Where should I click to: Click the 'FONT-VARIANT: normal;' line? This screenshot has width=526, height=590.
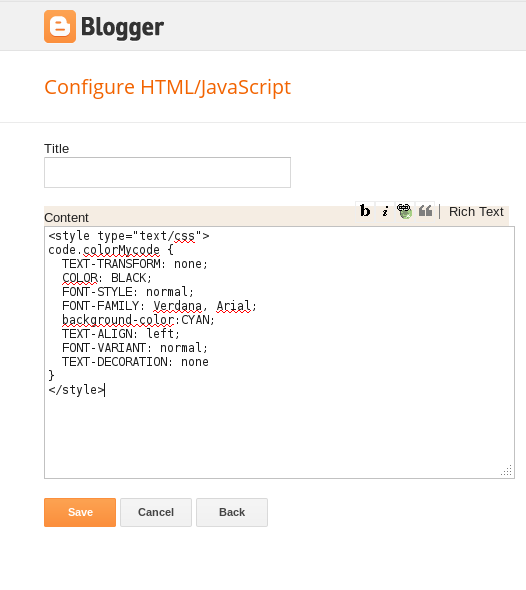point(135,348)
